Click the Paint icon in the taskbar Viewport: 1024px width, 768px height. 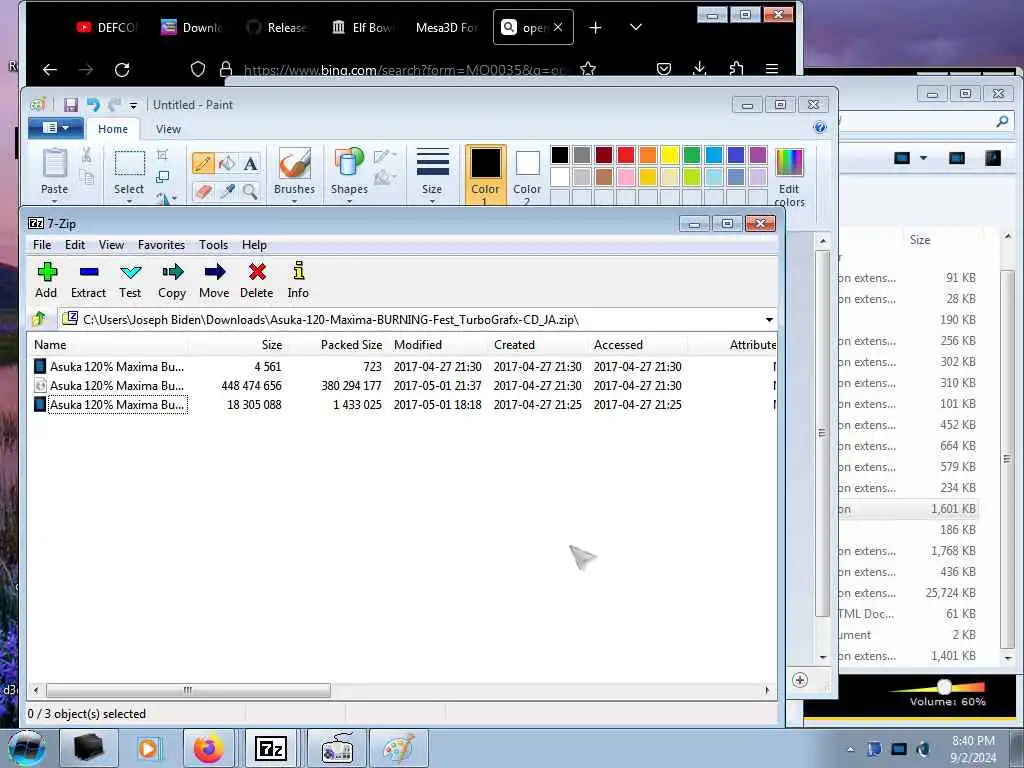pos(398,748)
